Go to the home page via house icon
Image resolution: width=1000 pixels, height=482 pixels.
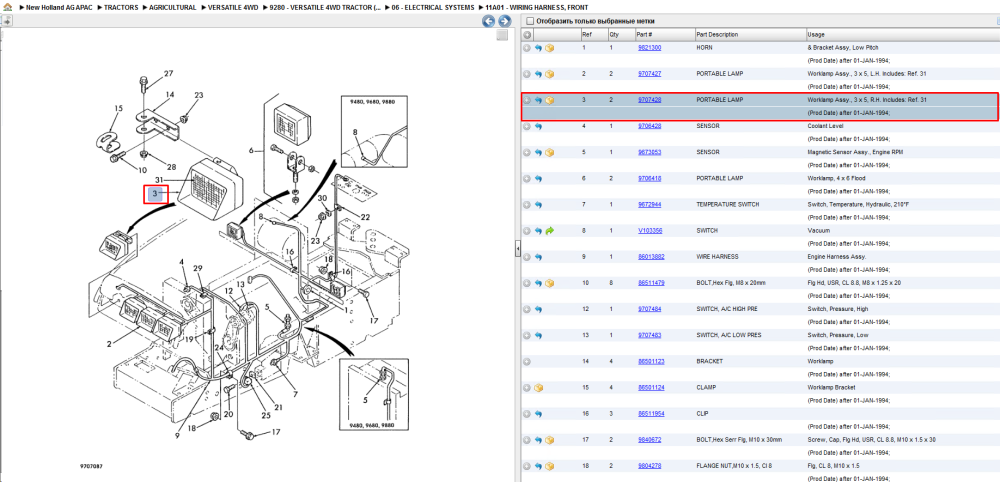(7, 7)
